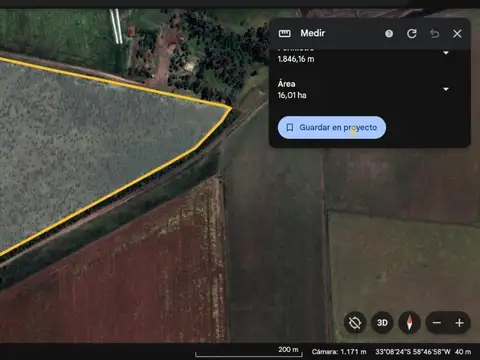Close the Medir panel

tap(457, 34)
